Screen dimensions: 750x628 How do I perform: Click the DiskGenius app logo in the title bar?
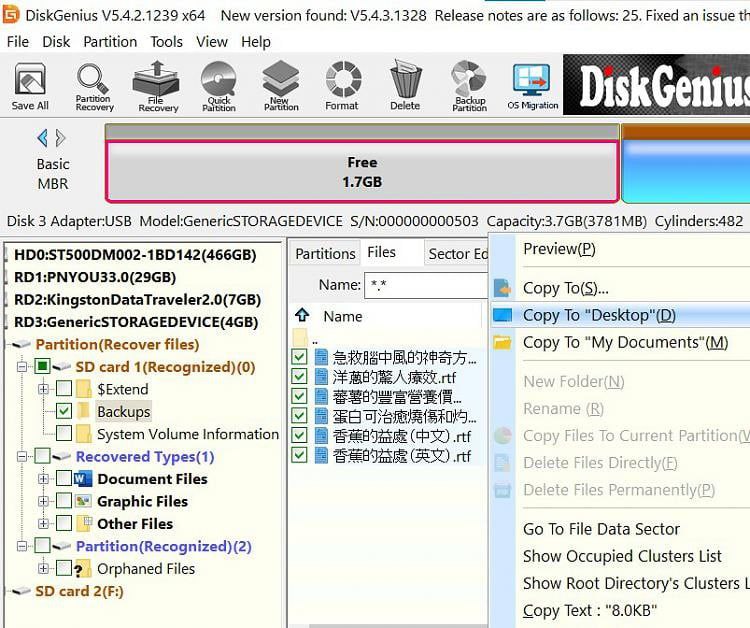coord(11,14)
